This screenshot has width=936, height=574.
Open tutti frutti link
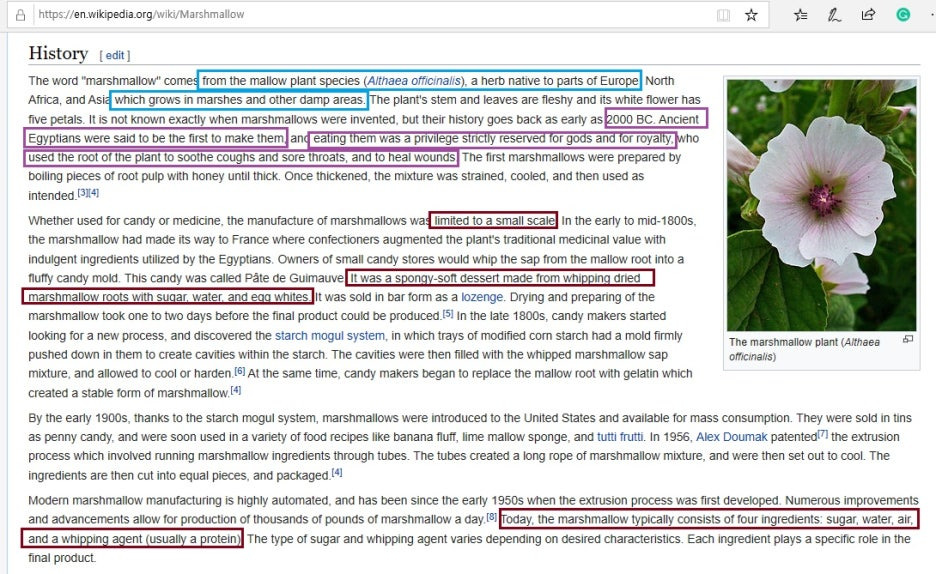[x=620, y=437]
